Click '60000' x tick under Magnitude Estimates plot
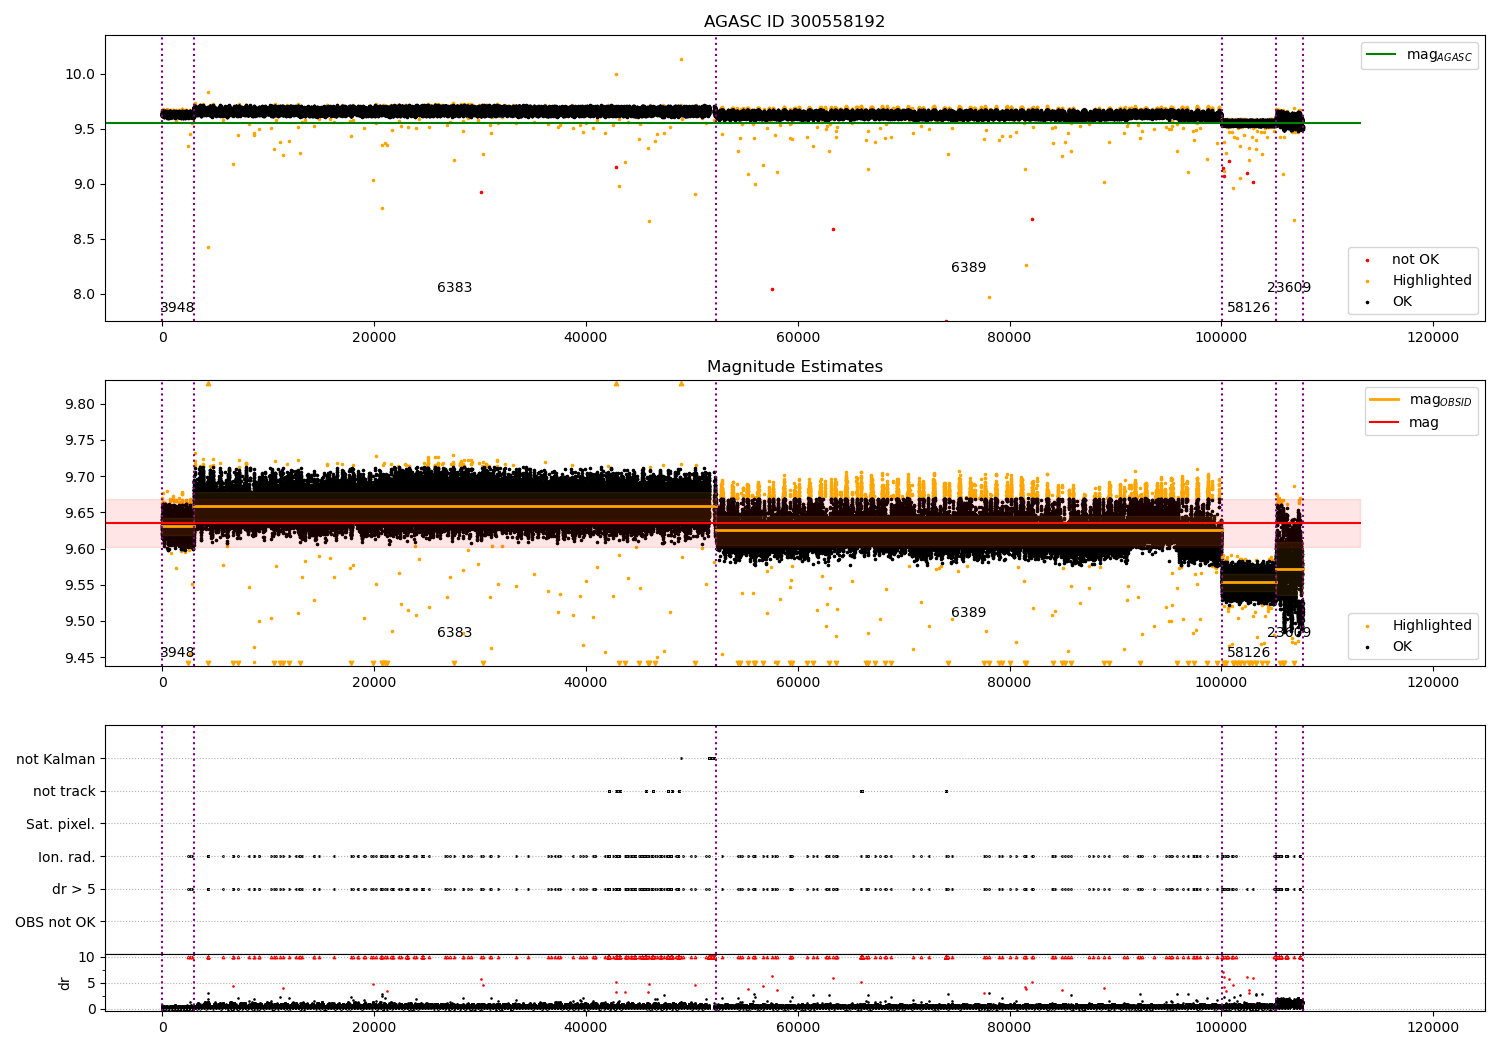Viewport: 1500px width, 1050px height. (x=797, y=683)
